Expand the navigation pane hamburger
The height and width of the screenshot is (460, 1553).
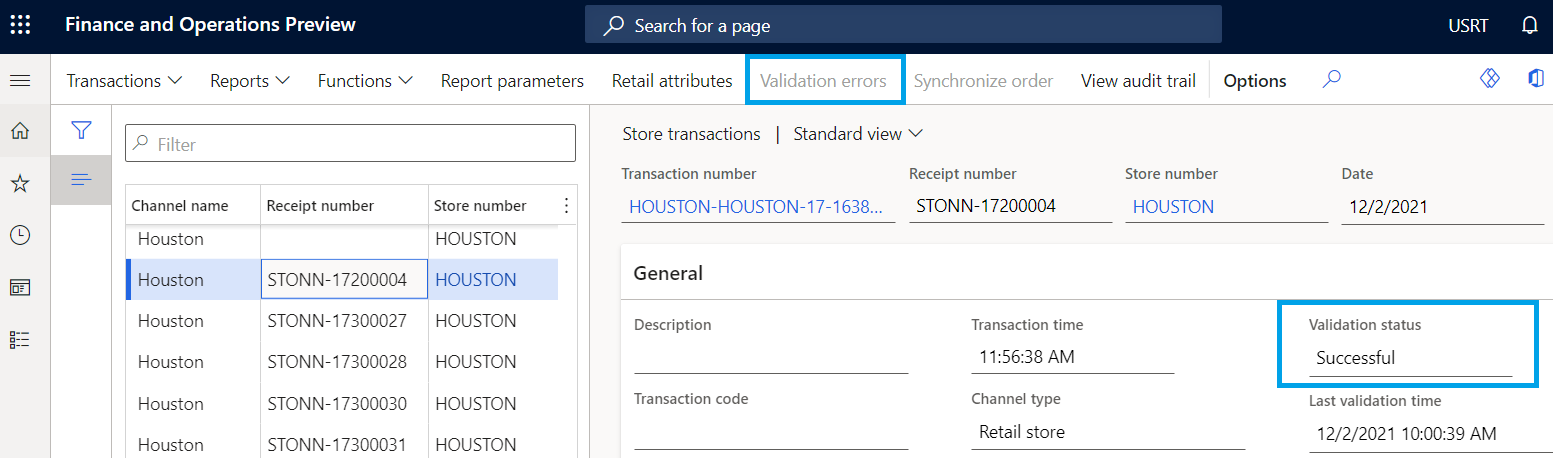[20, 80]
